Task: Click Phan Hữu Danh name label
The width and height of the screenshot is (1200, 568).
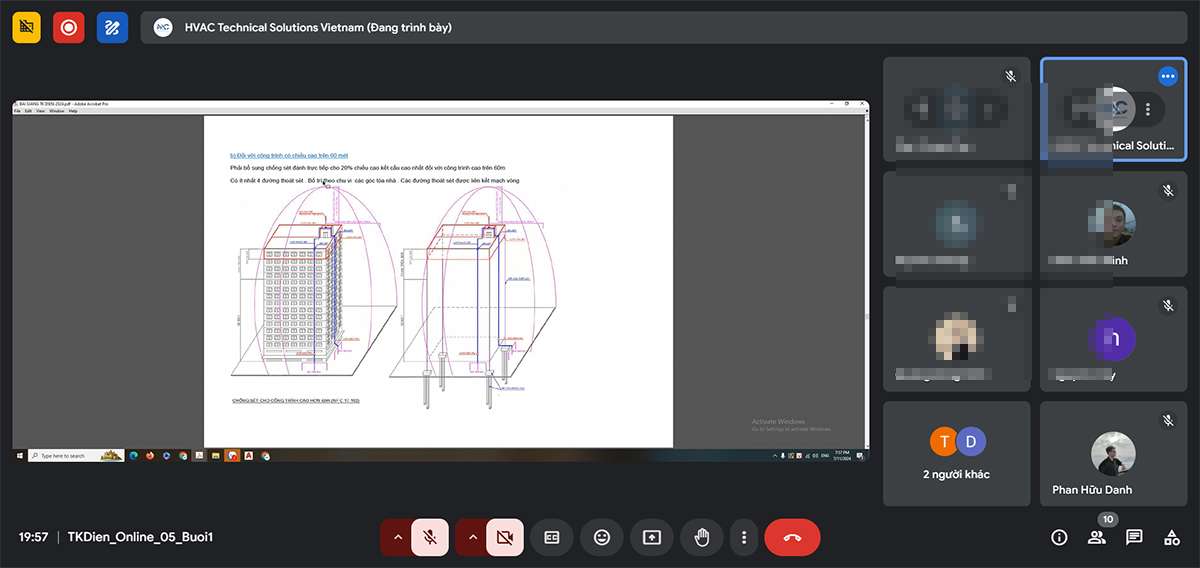Action: 1092,490
